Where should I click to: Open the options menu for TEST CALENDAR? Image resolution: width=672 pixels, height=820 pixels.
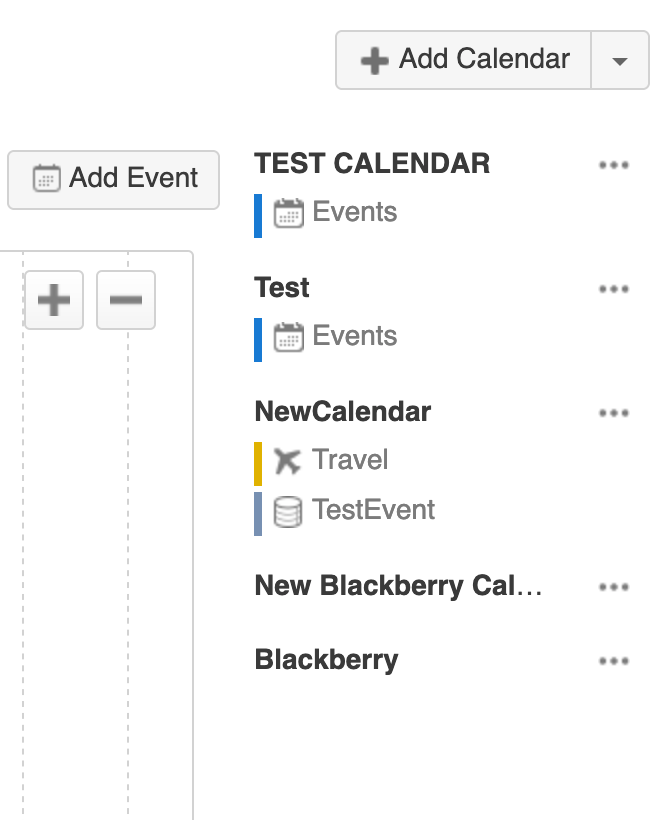(x=614, y=167)
